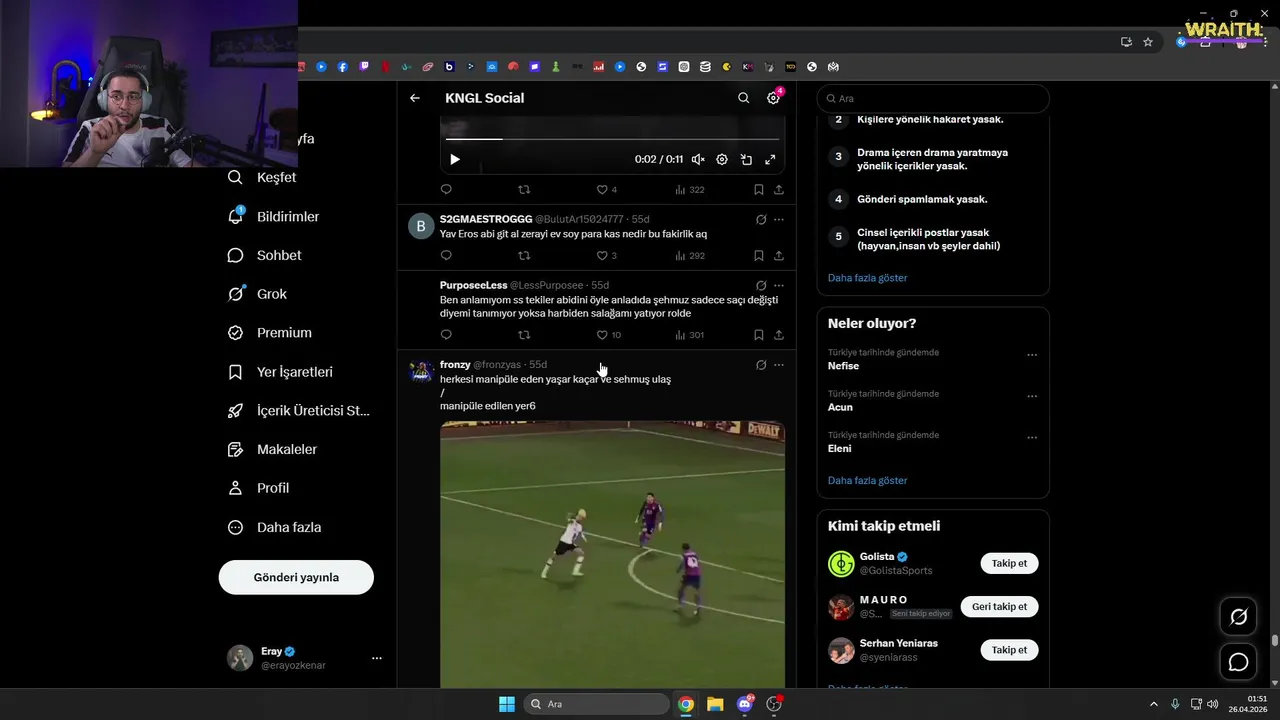Open fronzy's profile avatar
The image size is (1280, 720).
coord(421,371)
